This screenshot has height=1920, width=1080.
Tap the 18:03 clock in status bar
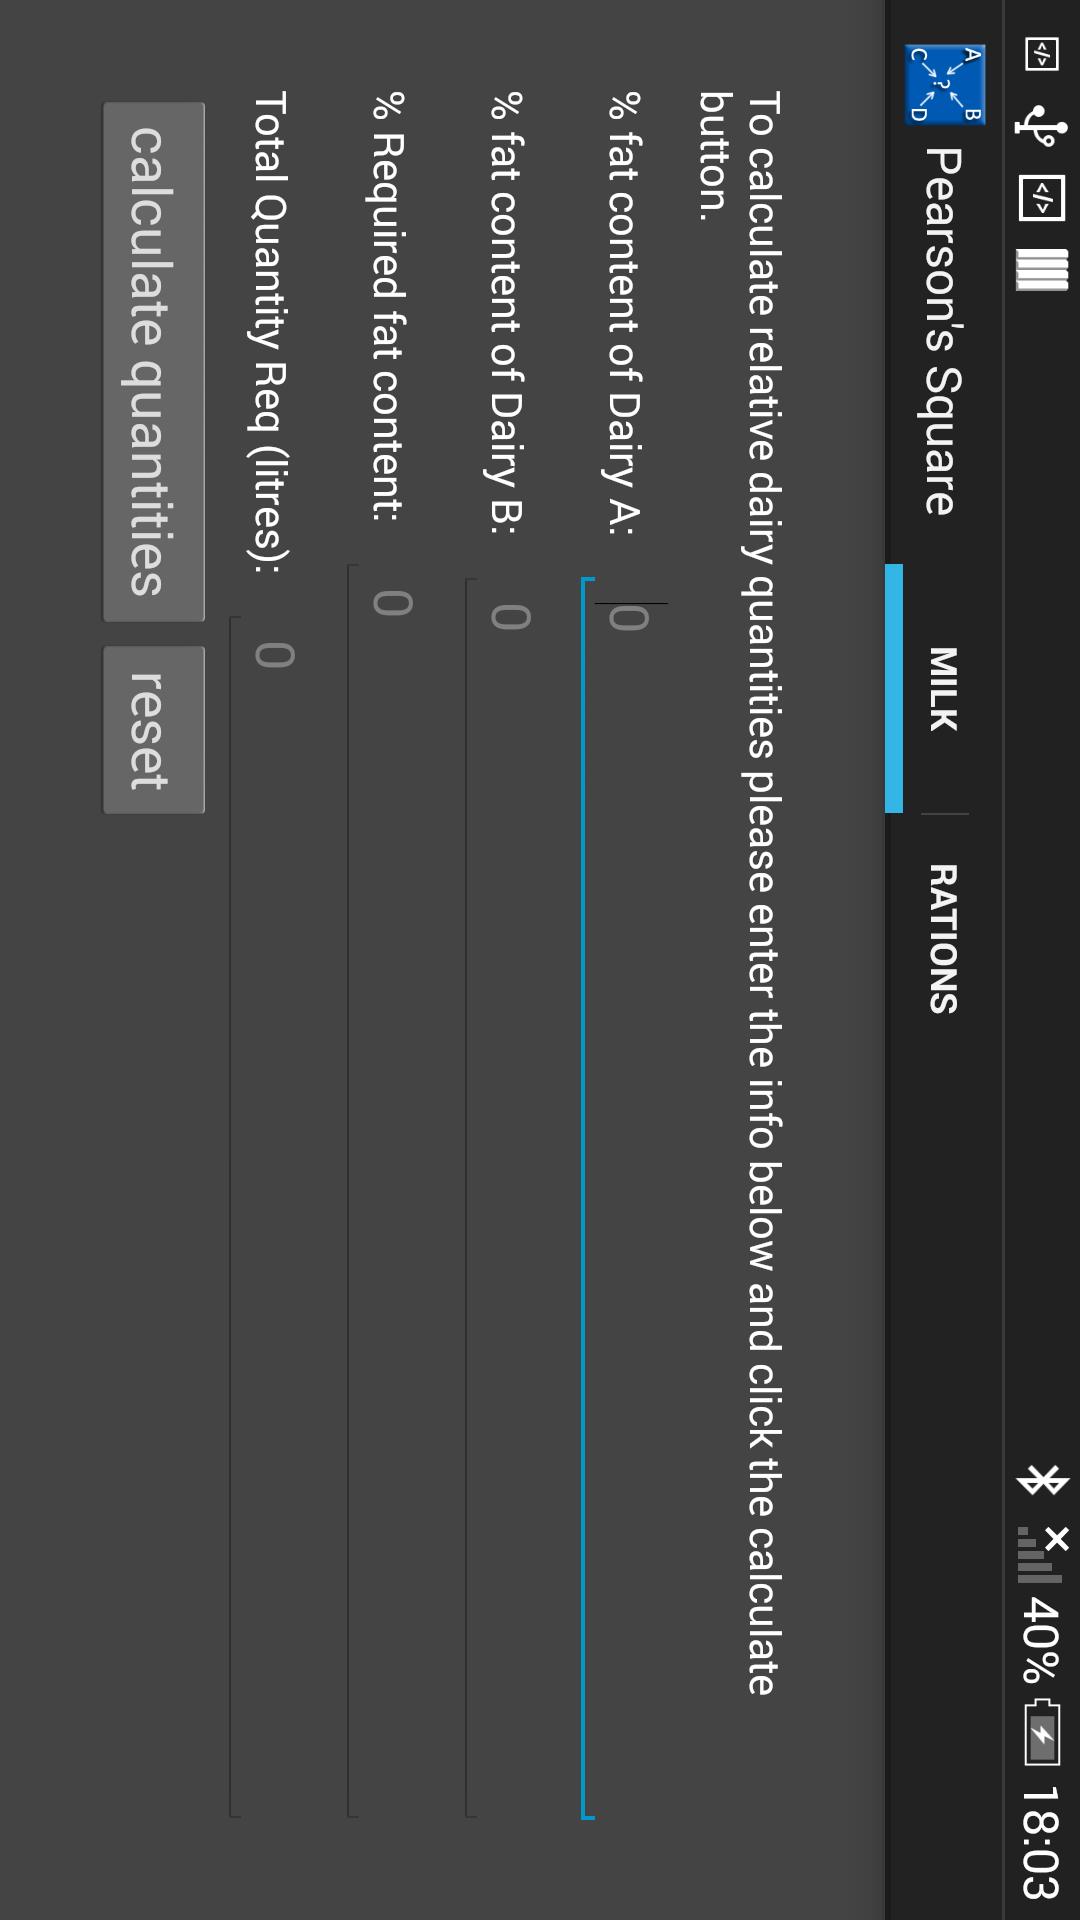(1042, 1842)
